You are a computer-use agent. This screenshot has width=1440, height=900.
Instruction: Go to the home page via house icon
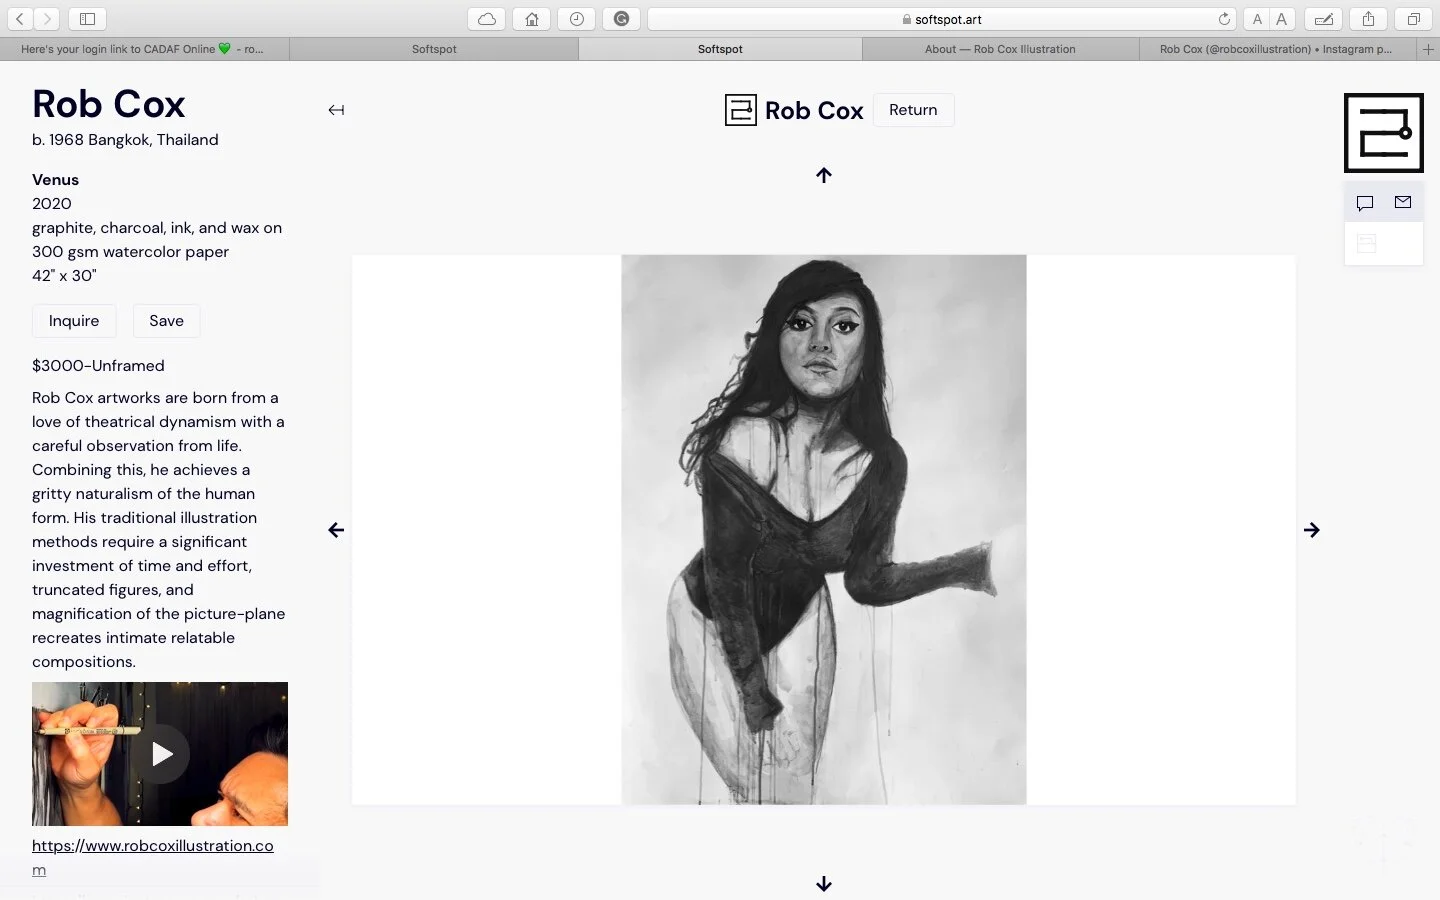pos(532,19)
